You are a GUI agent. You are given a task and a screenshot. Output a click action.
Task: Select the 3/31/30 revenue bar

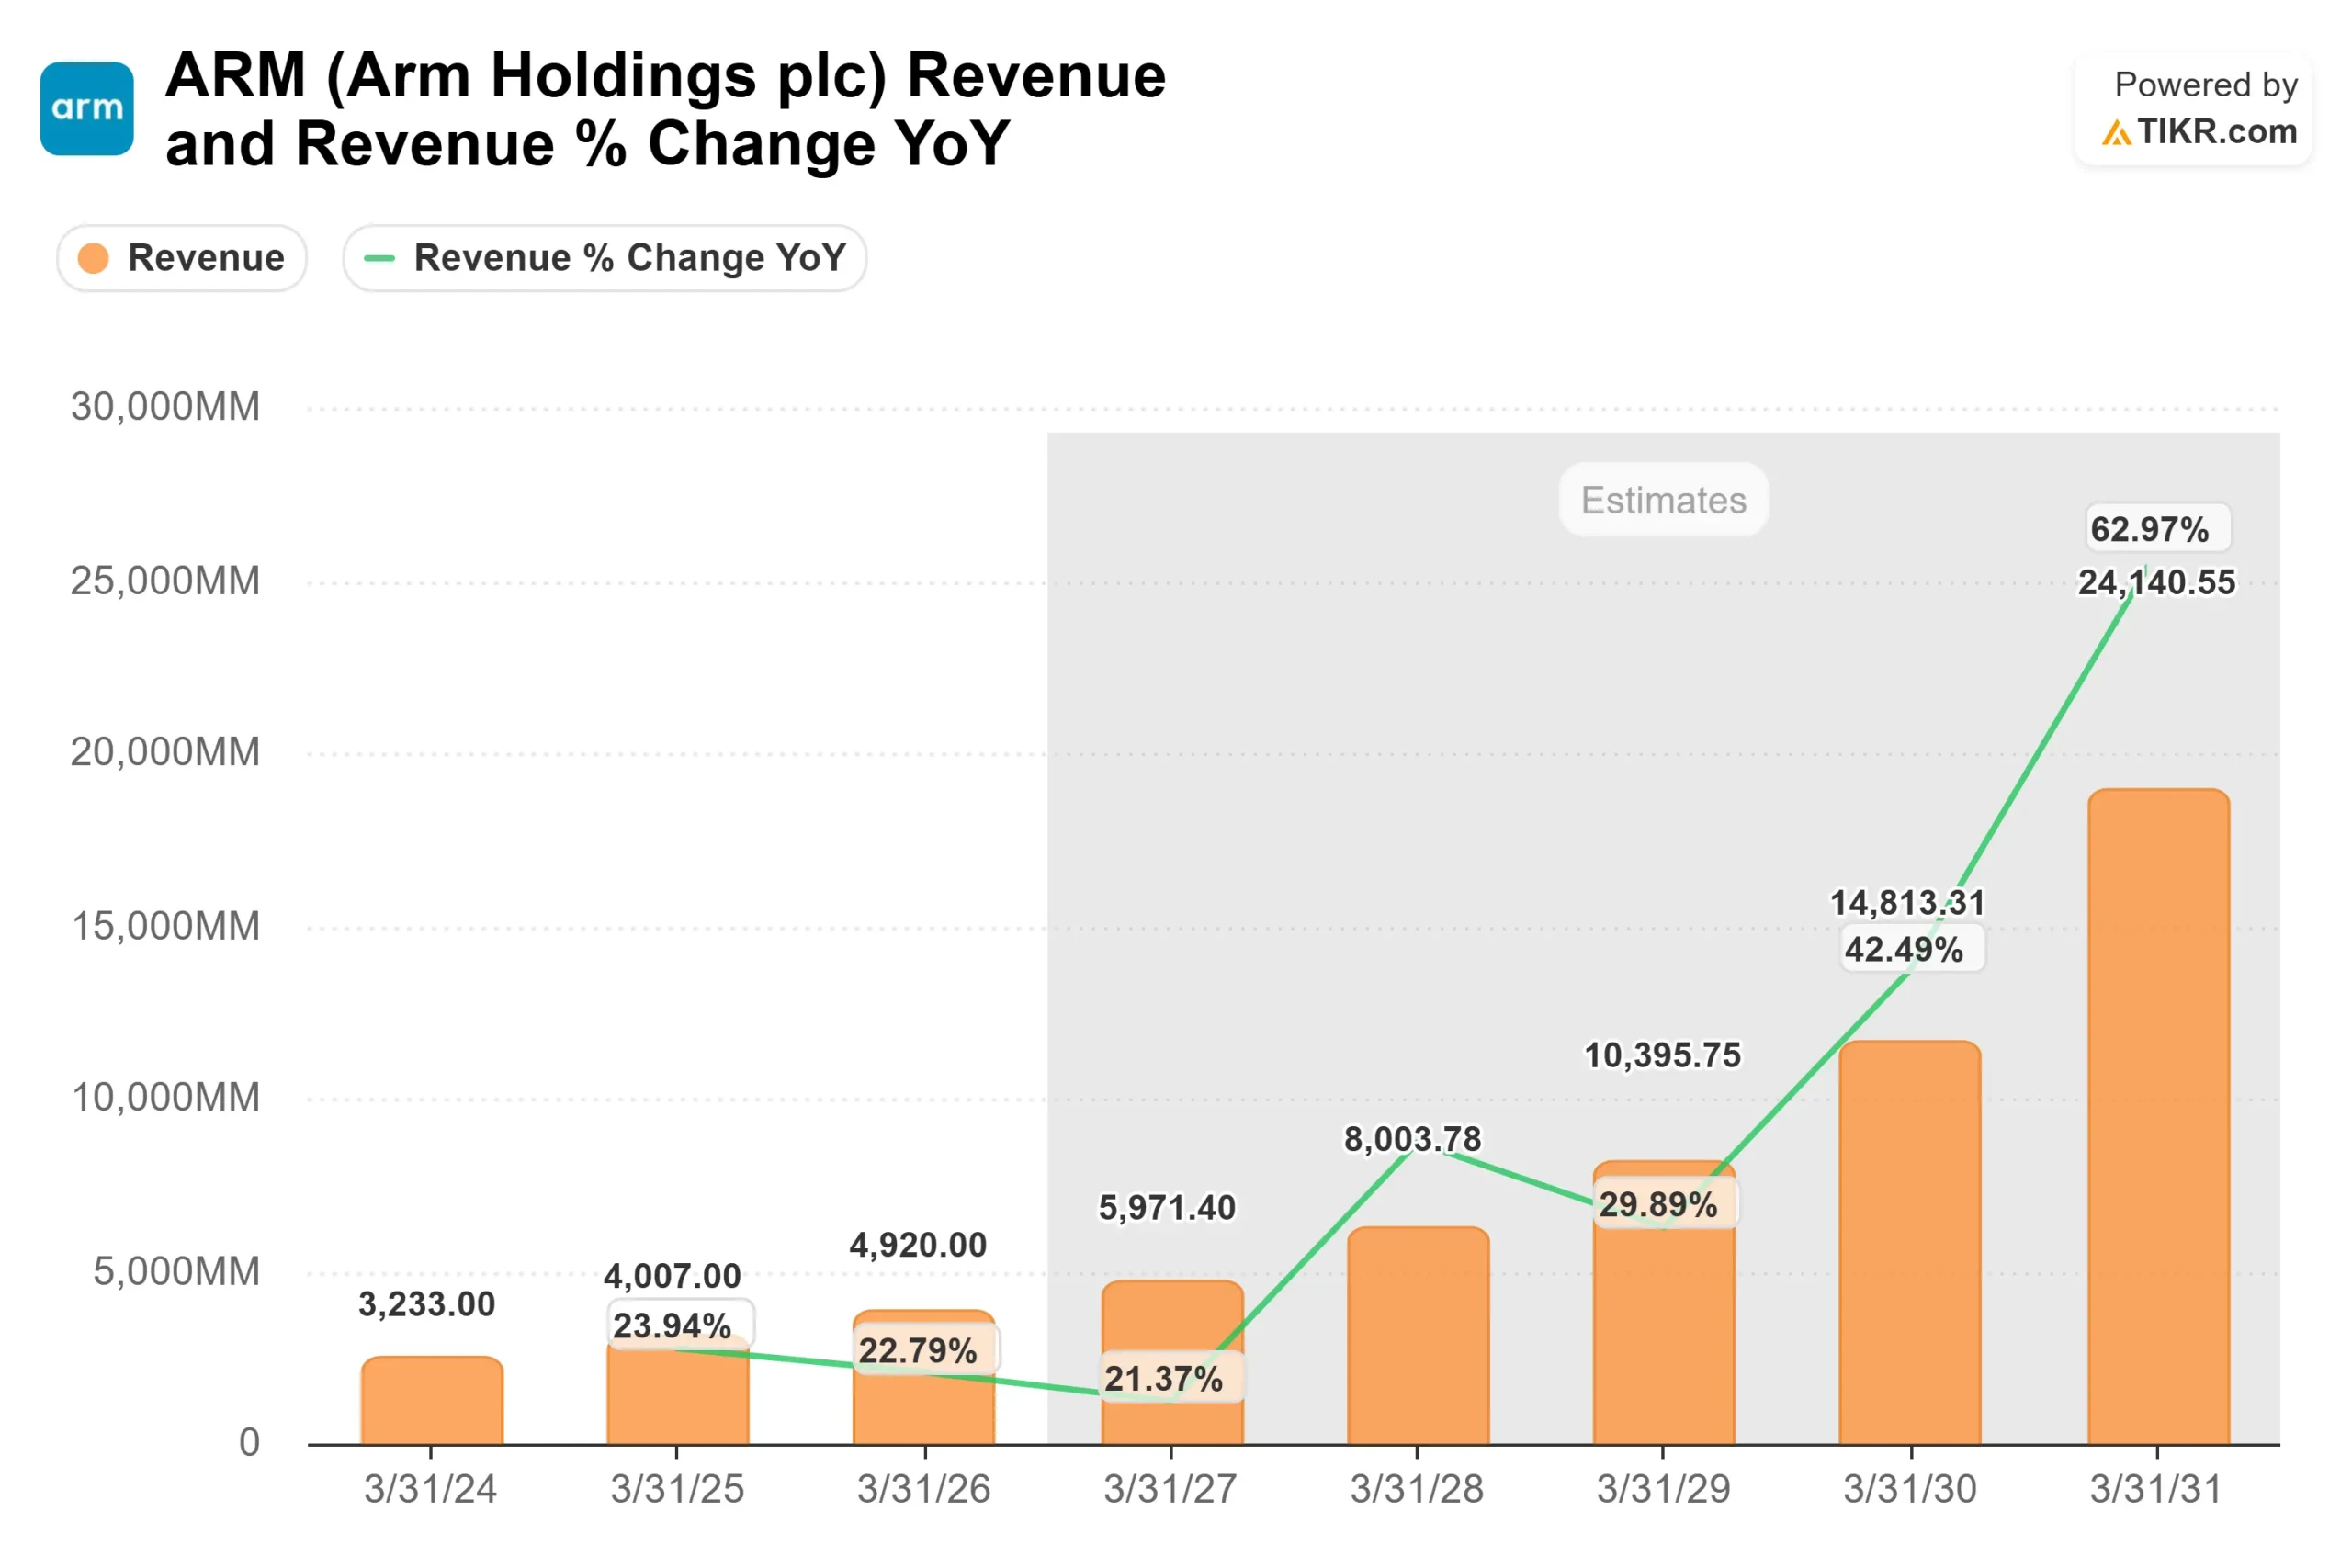[1910, 1243]
